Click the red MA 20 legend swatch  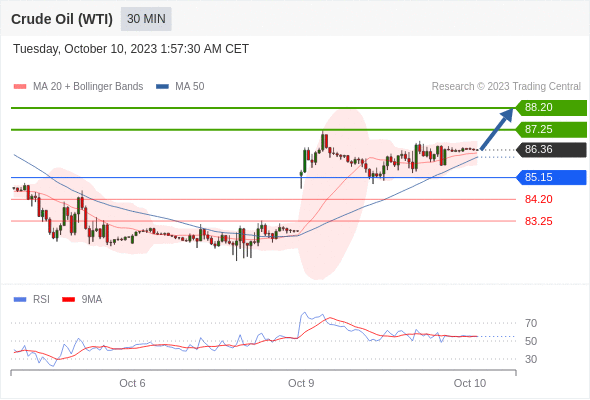click(20, 87)
